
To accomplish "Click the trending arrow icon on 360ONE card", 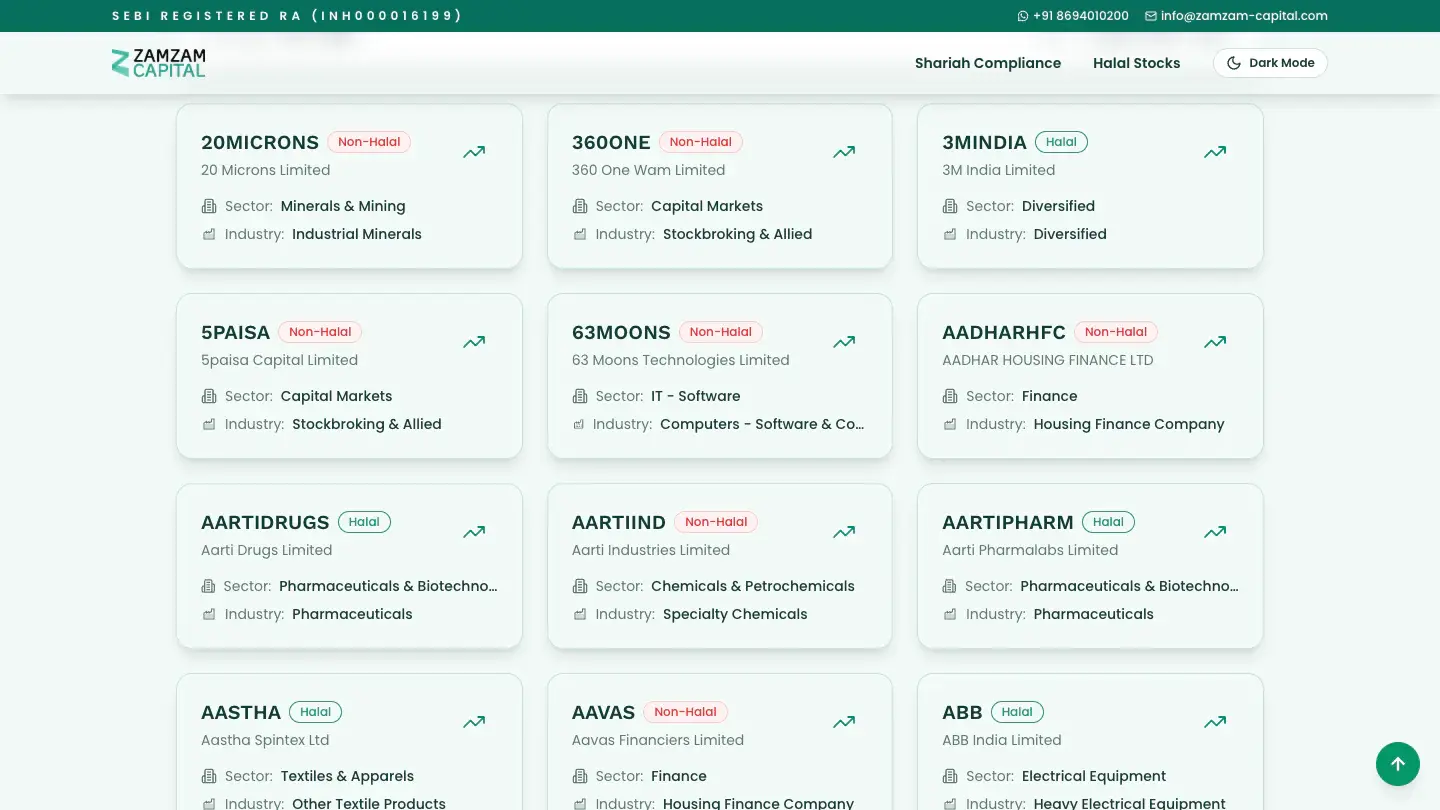I will coord(844,152).
